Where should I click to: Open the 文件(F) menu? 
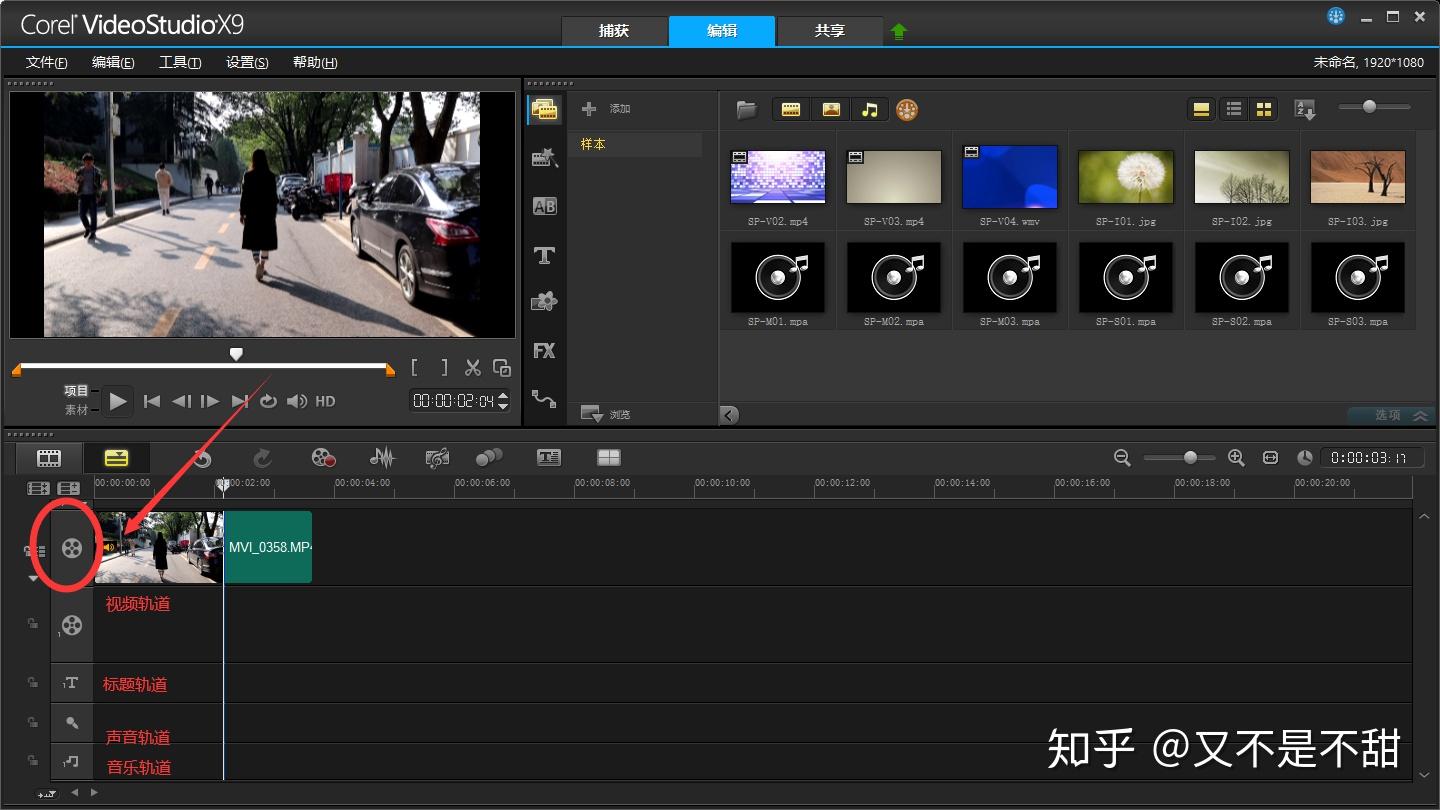46,62
